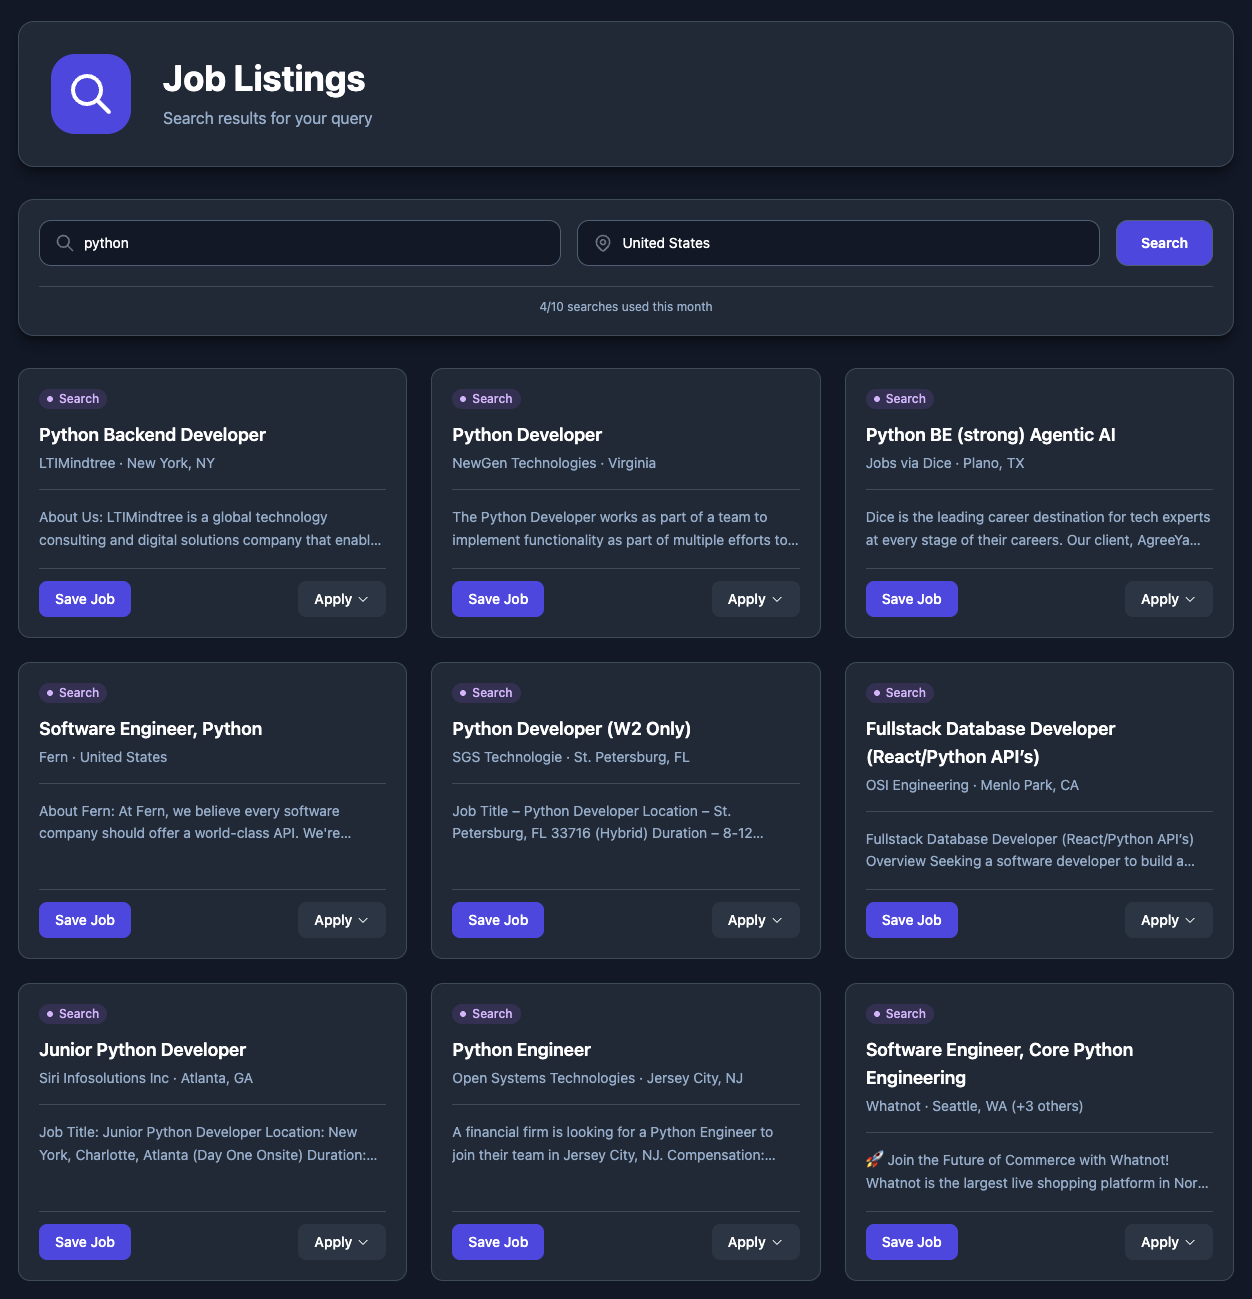Save the Siri Infosolutions Junior Python Developer job

coord(84,1241)
